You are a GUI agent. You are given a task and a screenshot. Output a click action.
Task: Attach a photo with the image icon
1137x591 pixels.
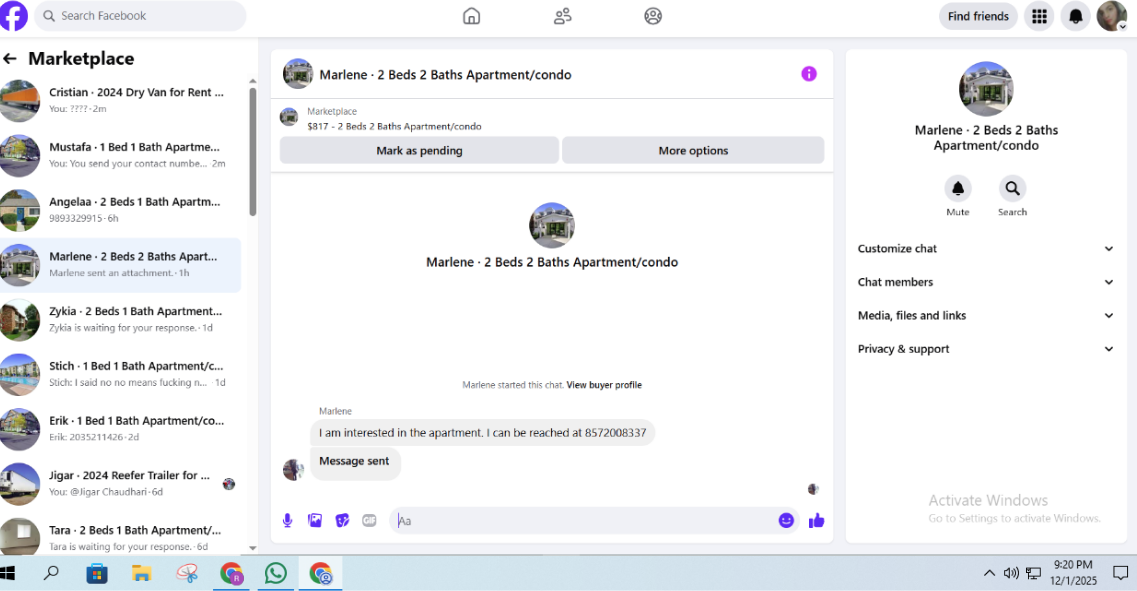tap(315, 521)
